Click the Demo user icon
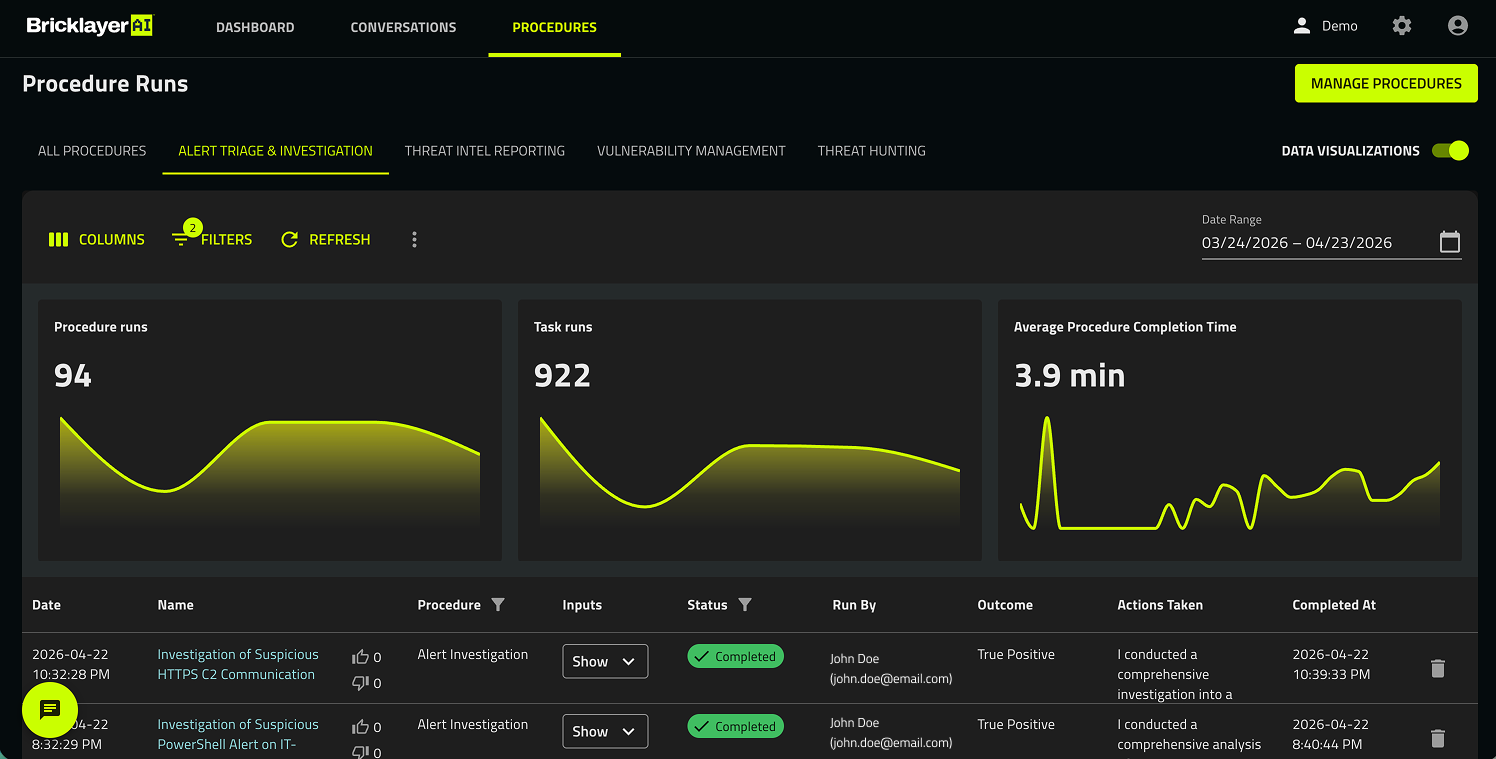 (1301, 26)
